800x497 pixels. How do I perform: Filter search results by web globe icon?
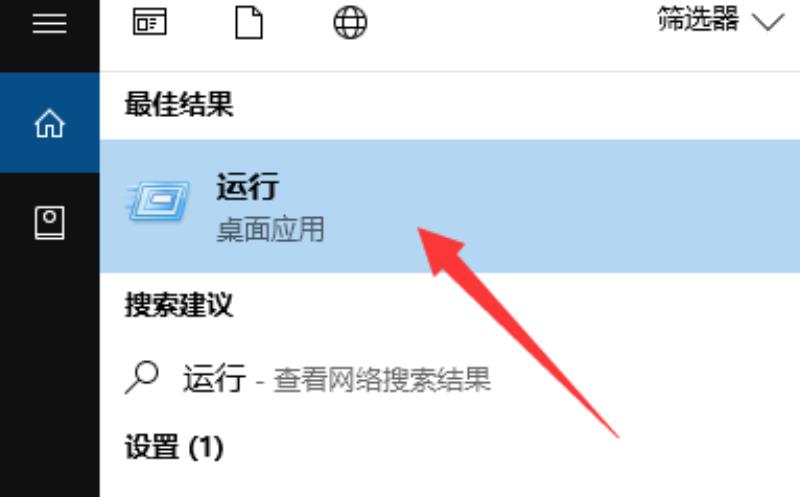point(350,22)
